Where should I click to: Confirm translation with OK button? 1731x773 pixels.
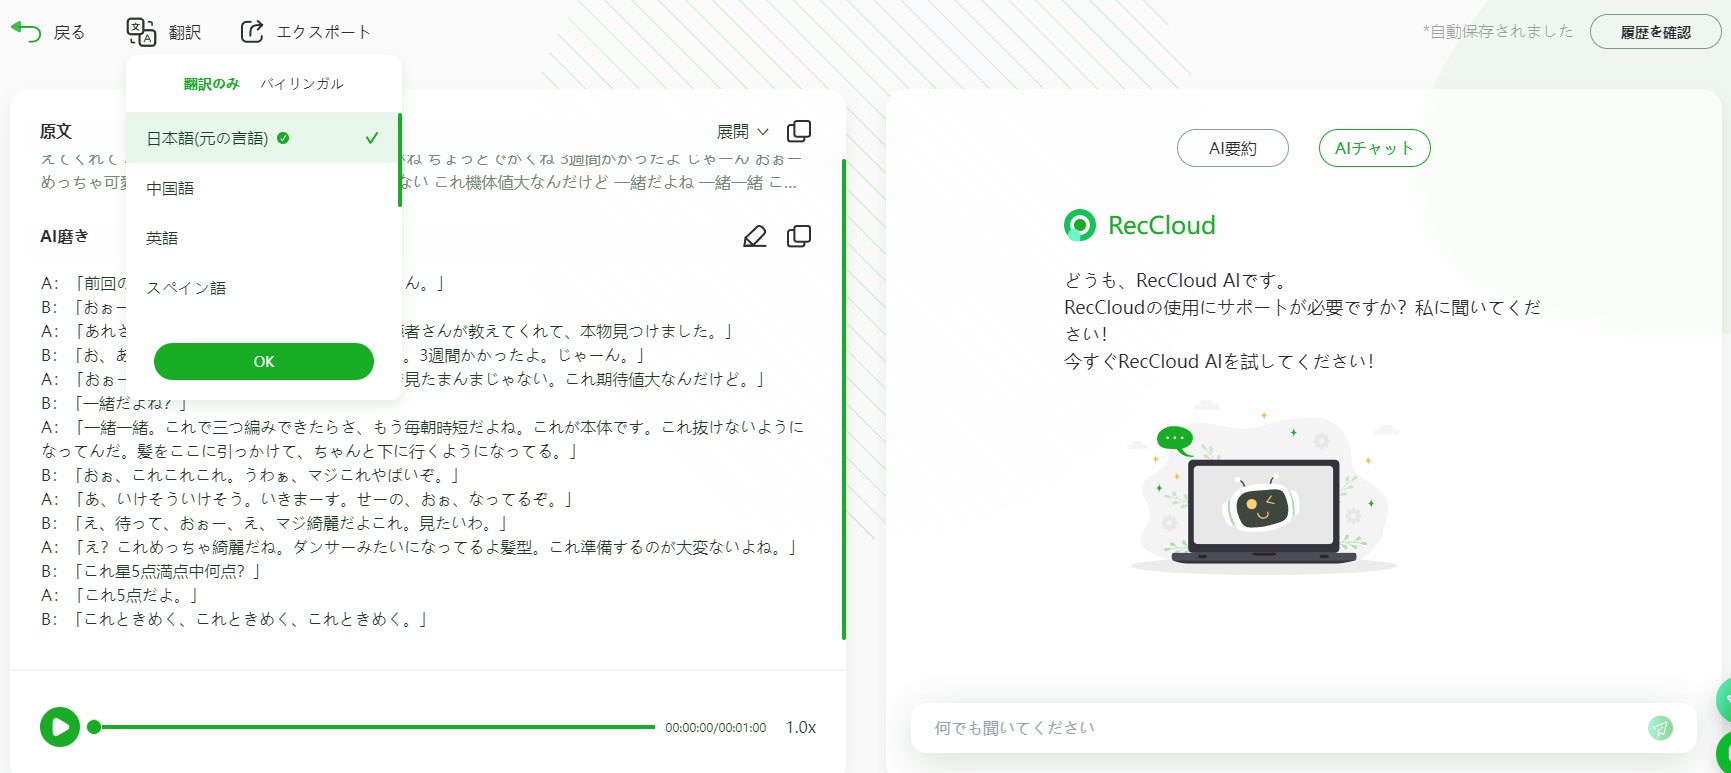[x=264, y=361]
